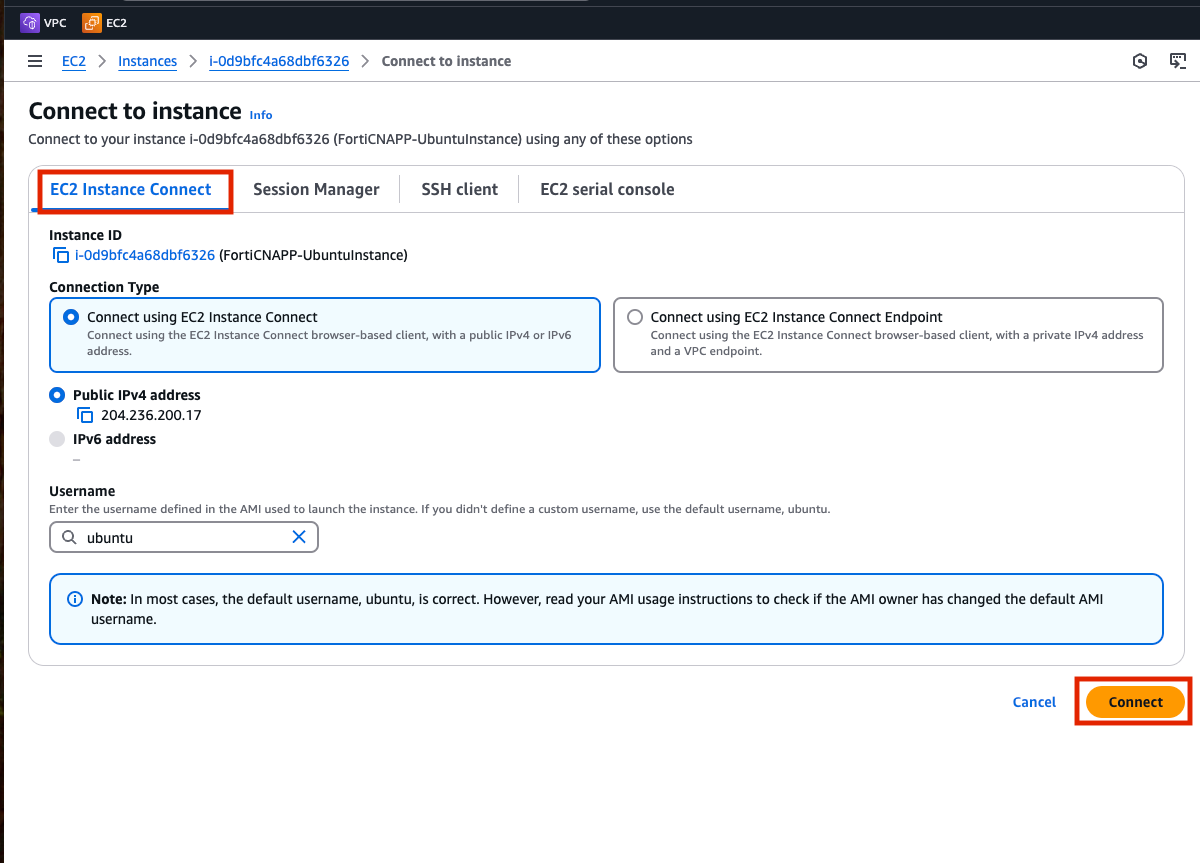Click the VPC service shortcut icon
The image size is (1200, 863).
click(30, 22)
